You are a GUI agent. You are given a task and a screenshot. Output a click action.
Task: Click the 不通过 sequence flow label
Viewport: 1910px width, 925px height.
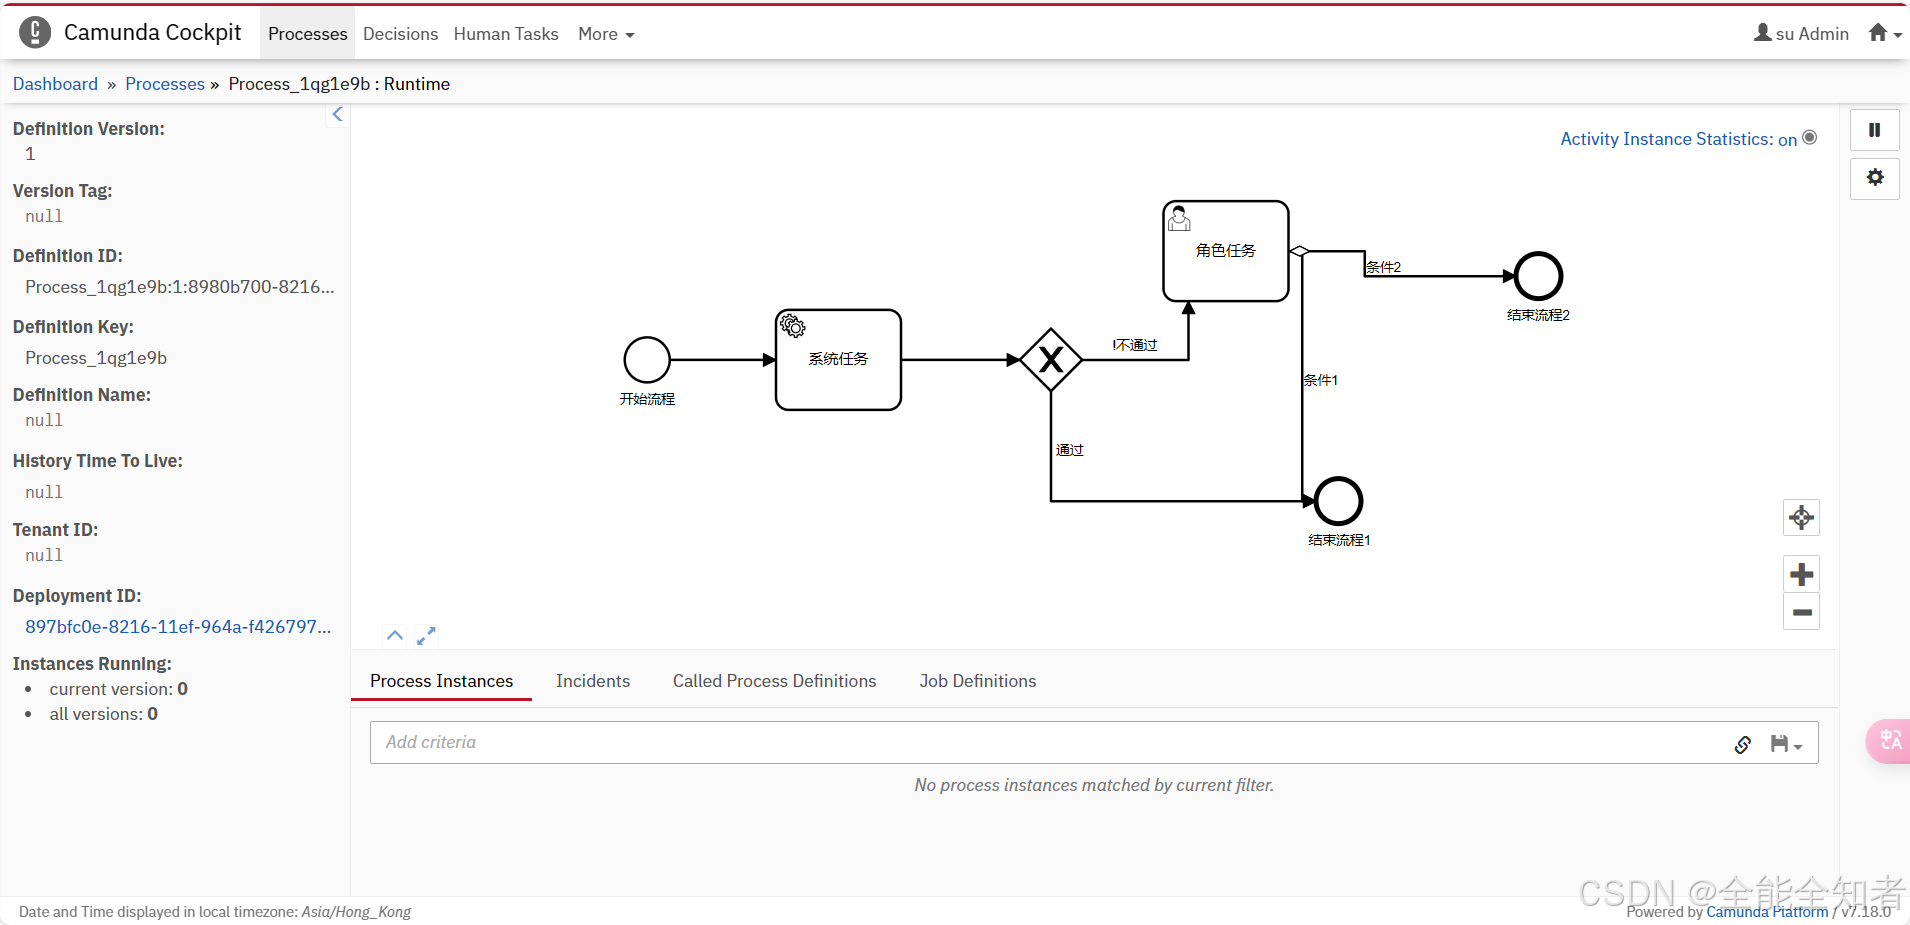pyautogui.click(x=1135, y=345)
